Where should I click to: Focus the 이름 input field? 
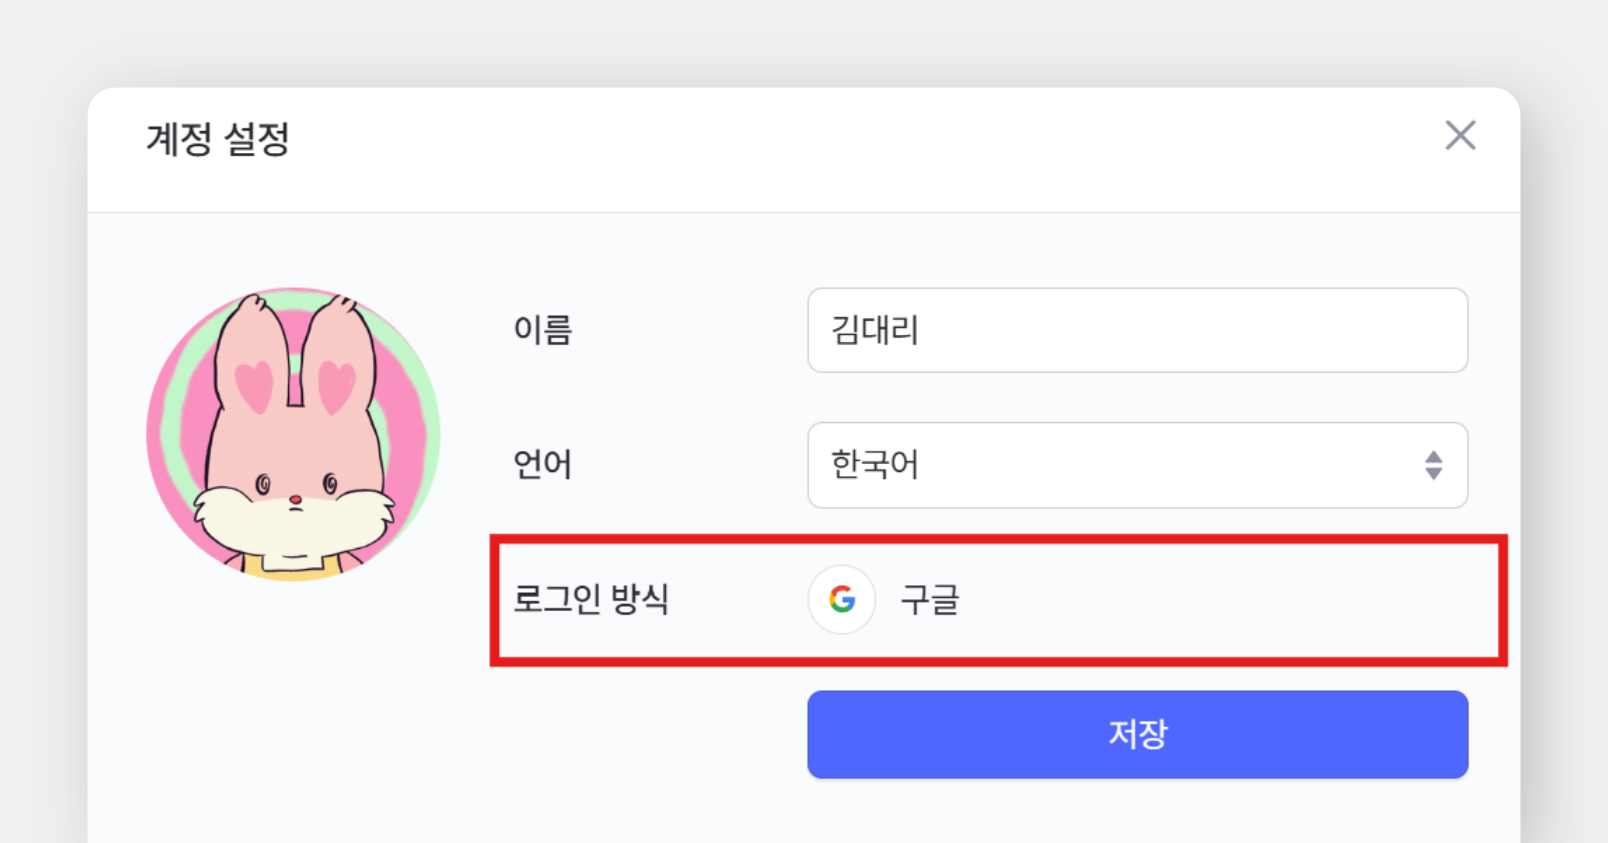[1137, 330]
